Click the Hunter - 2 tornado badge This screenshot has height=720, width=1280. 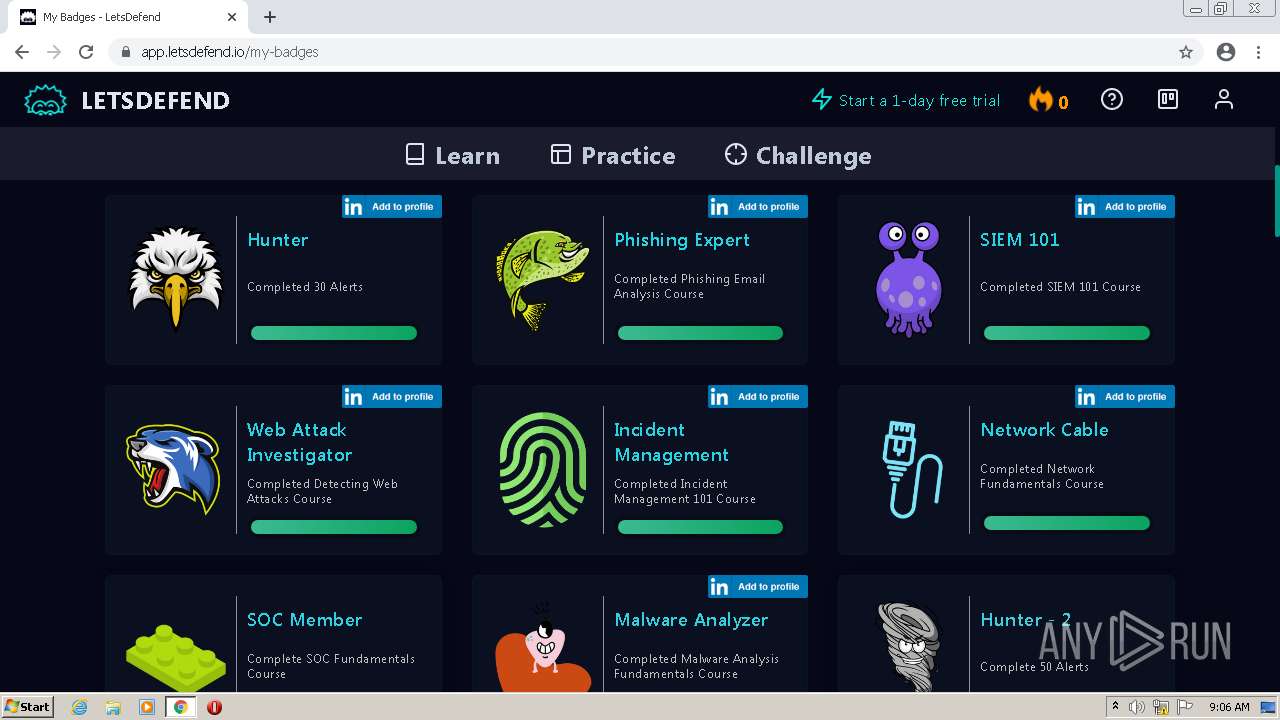(x=908, y=647)
